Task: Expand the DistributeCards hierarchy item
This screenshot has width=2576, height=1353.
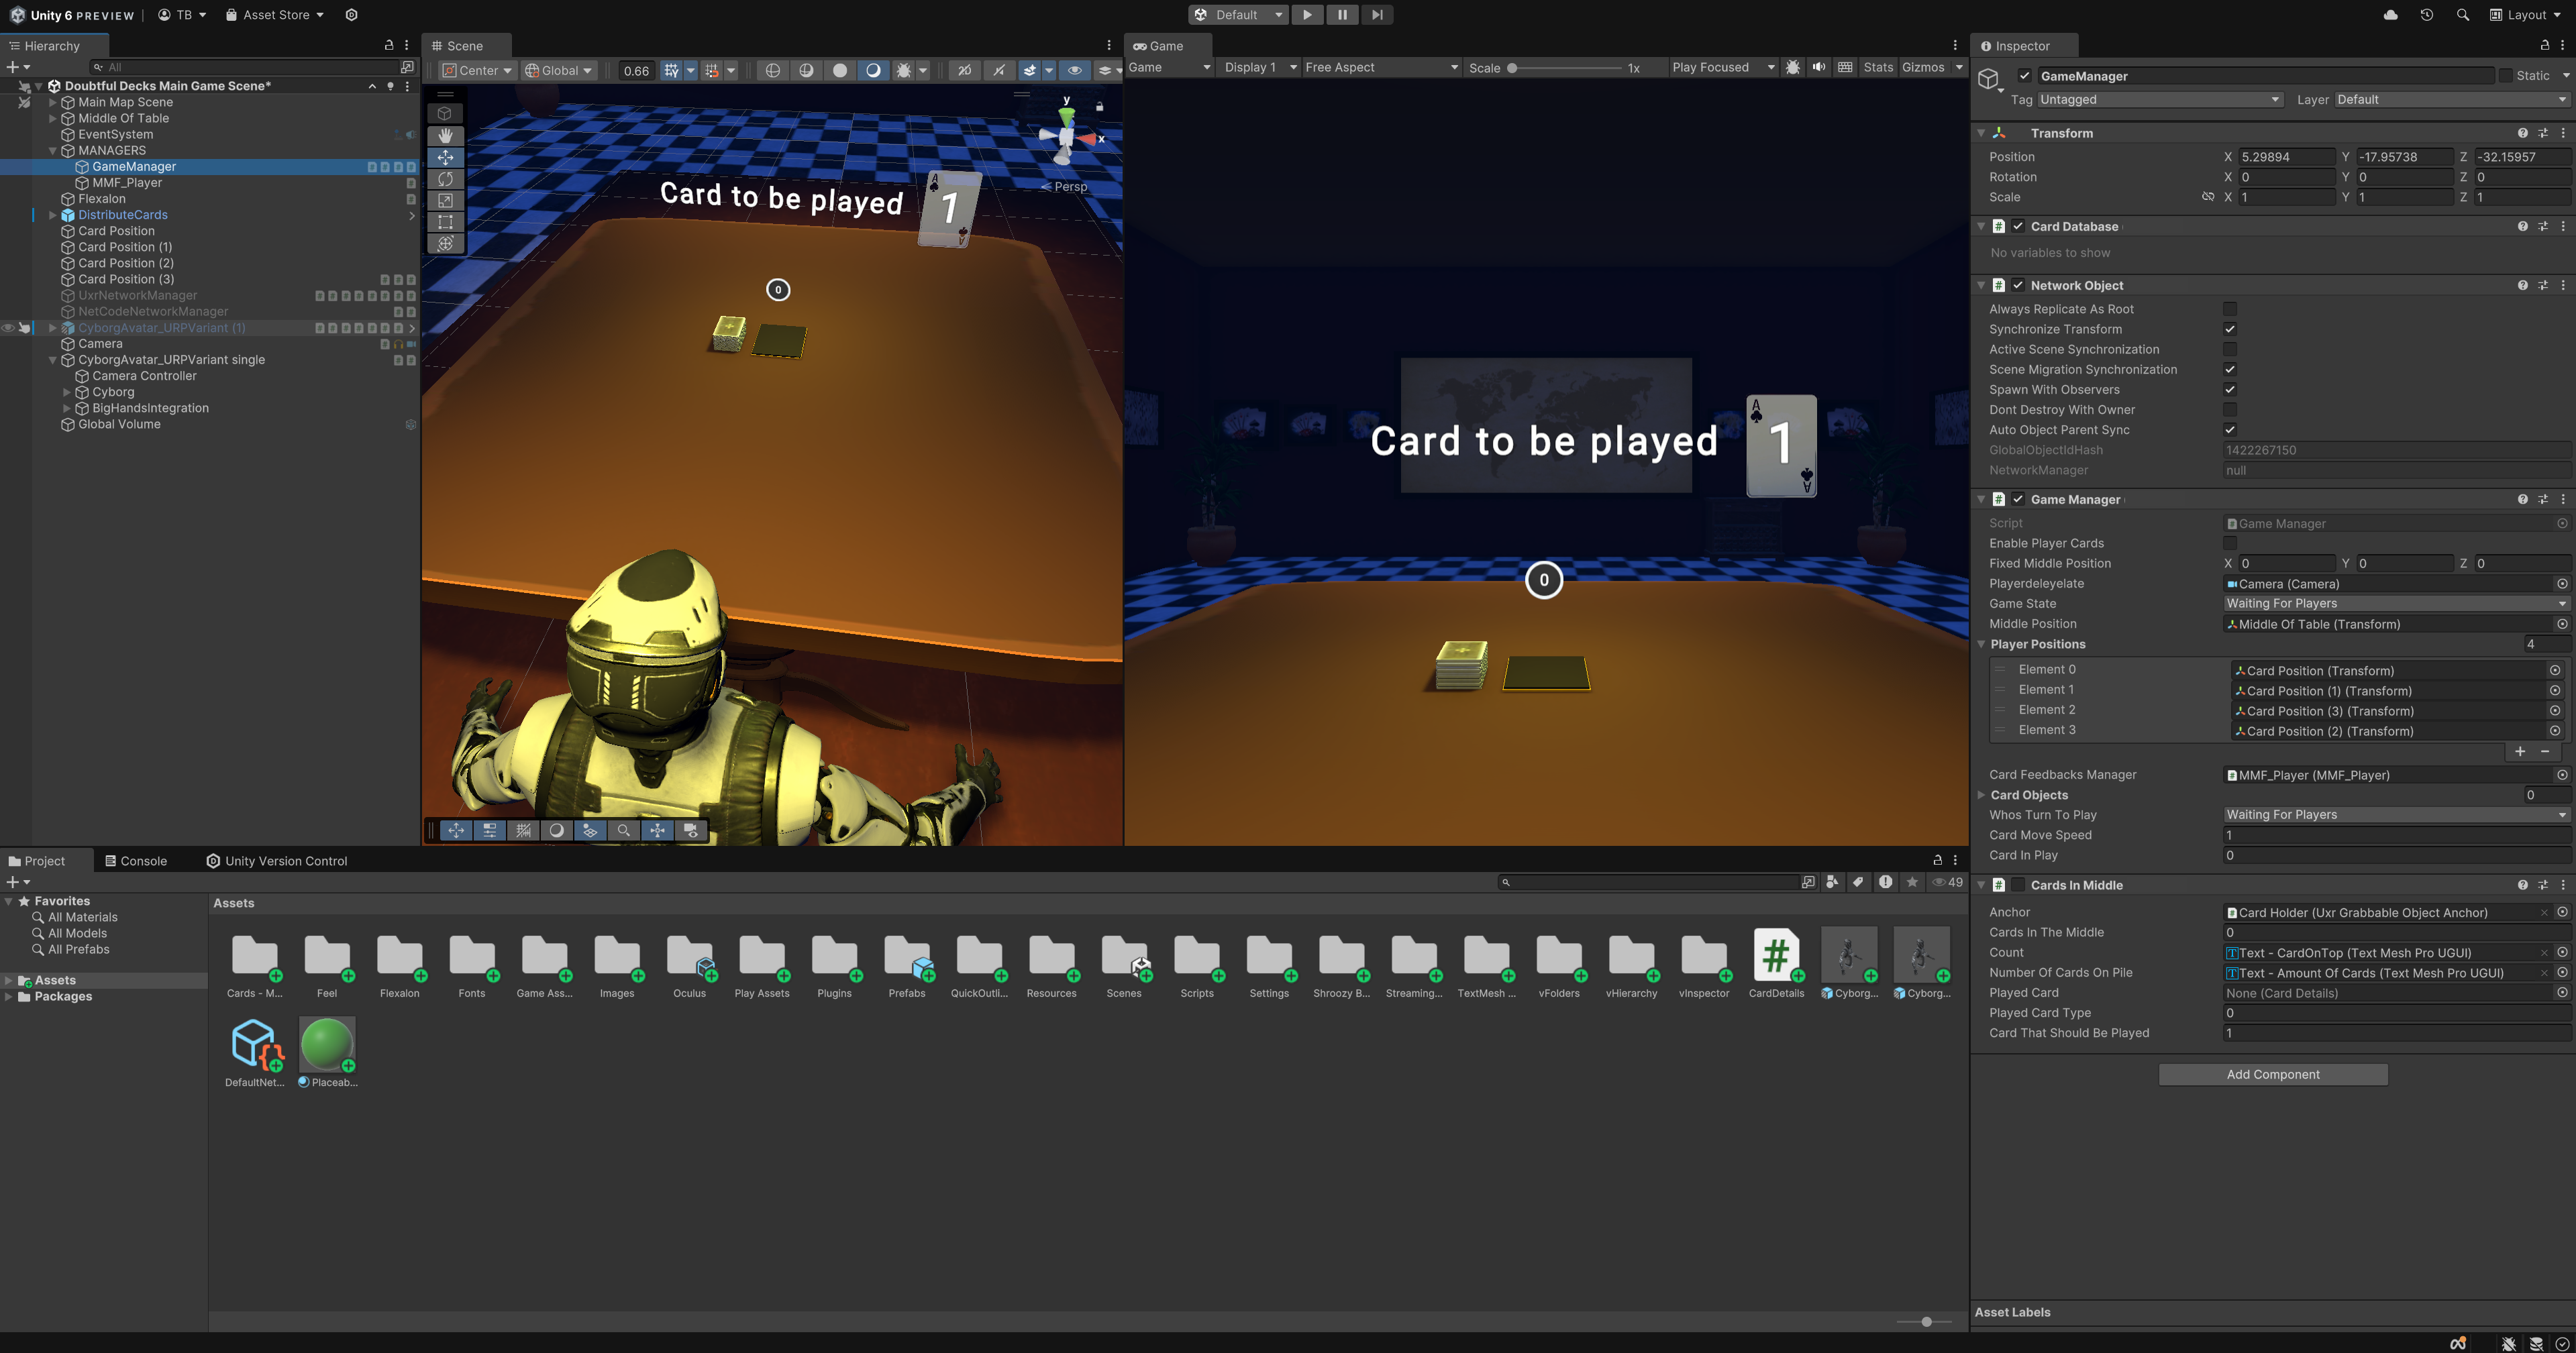Action: (x=53, y=215)
